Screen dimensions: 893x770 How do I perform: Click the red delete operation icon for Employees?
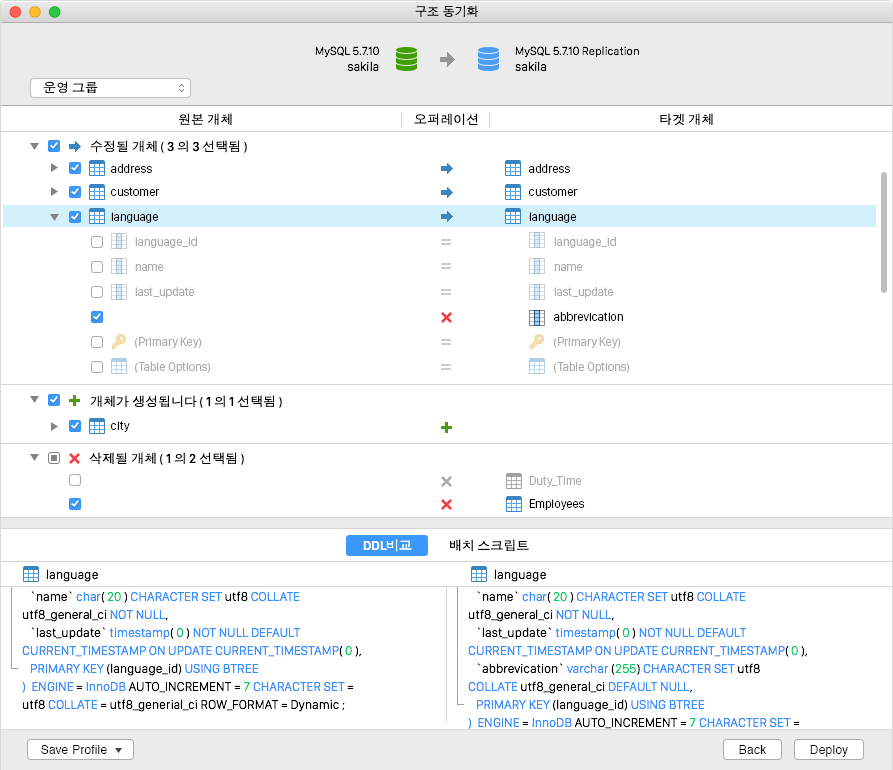446,504
